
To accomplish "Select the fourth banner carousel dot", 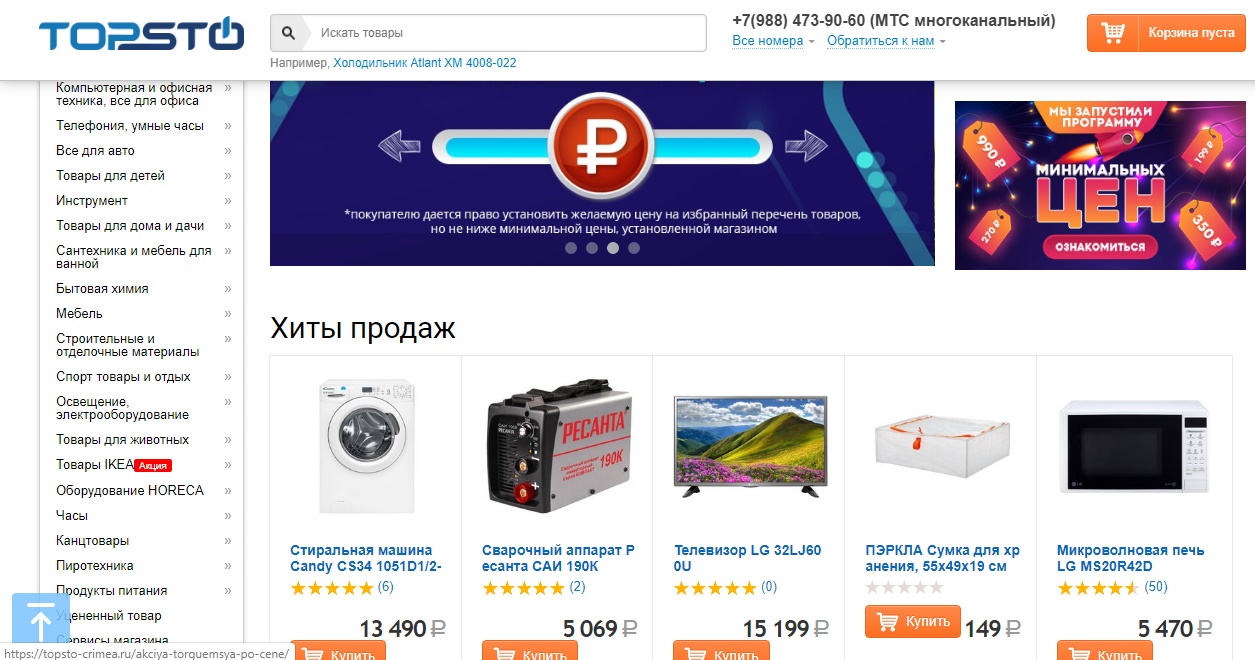I will click(x=634, y=248).
